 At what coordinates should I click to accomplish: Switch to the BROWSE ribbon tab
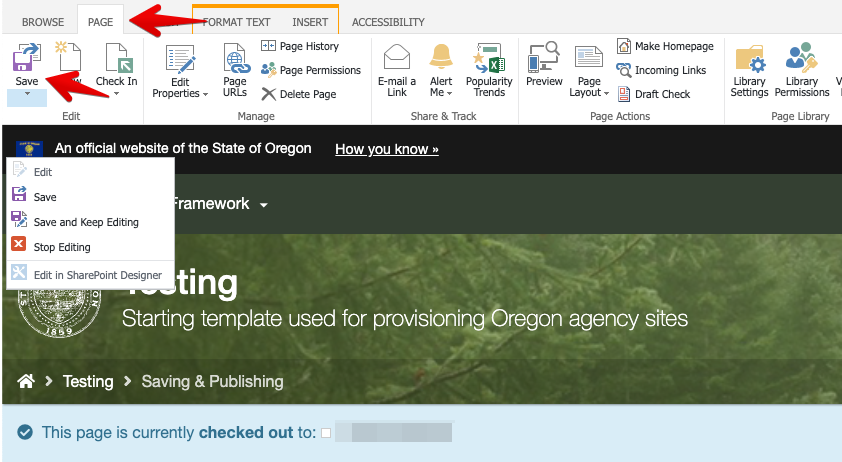coord(43,22)
